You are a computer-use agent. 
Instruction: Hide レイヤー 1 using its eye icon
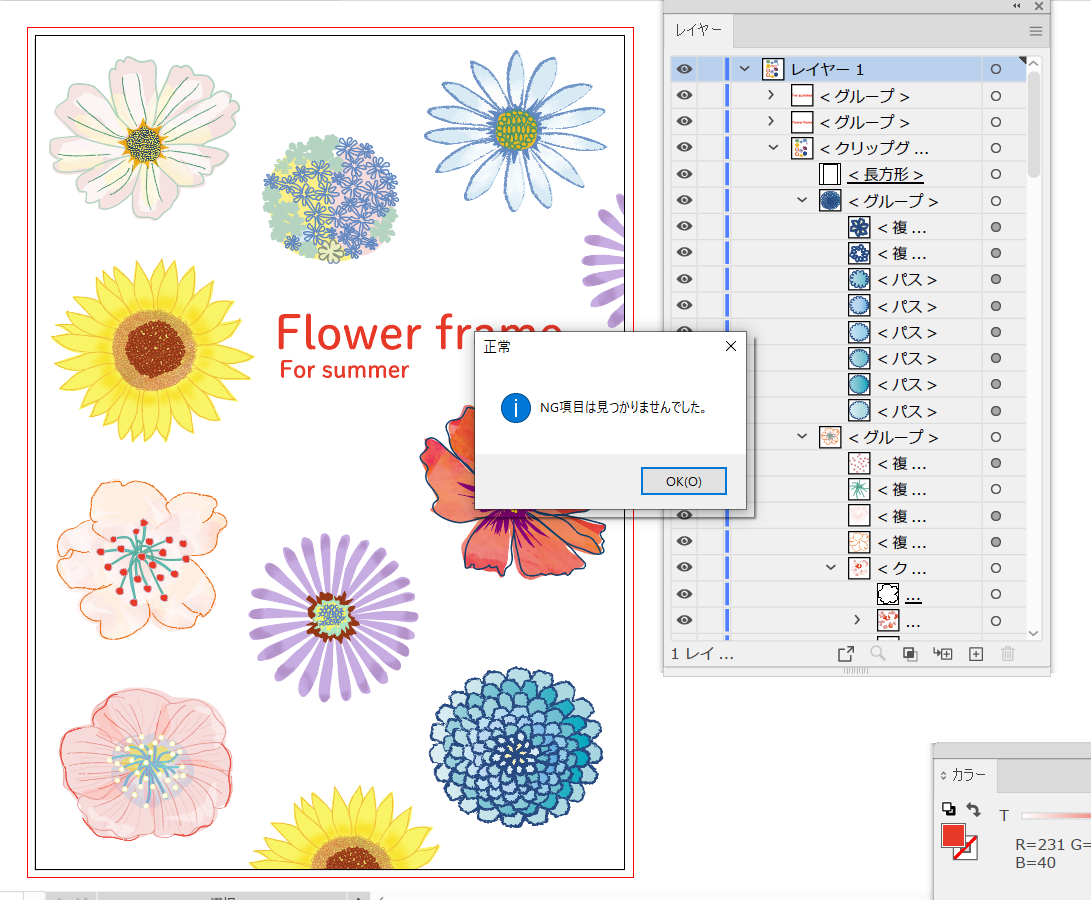coord(684,69)
